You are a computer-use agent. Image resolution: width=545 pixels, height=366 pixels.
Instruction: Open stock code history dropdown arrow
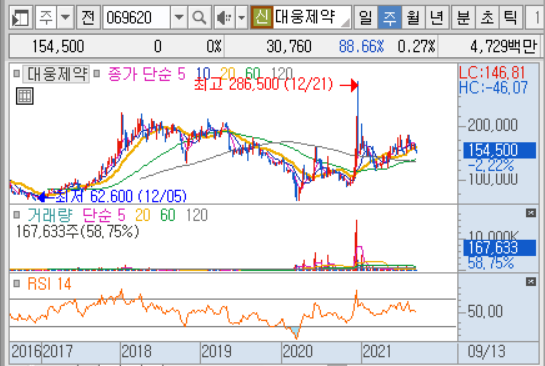point(179,17)
